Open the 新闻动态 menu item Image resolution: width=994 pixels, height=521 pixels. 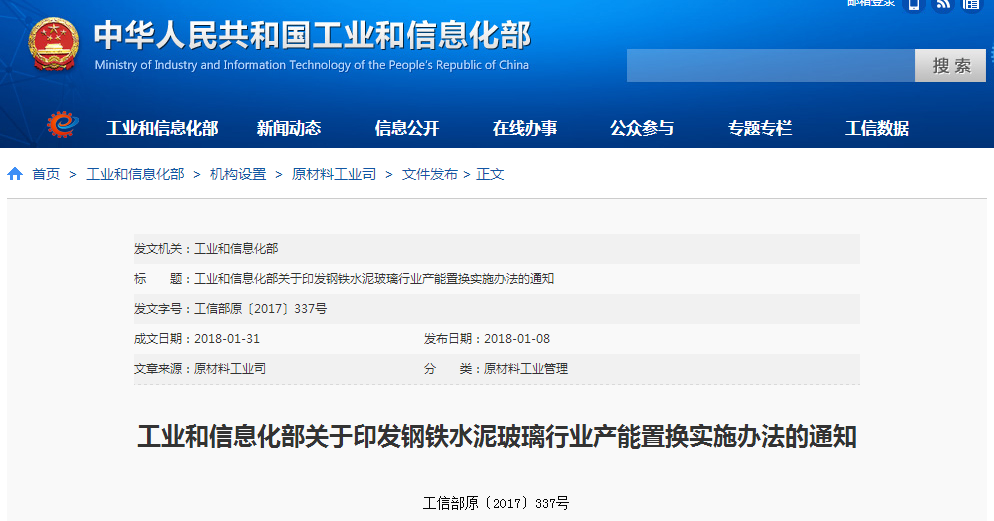pyautogui.click(x=288, y=128)
